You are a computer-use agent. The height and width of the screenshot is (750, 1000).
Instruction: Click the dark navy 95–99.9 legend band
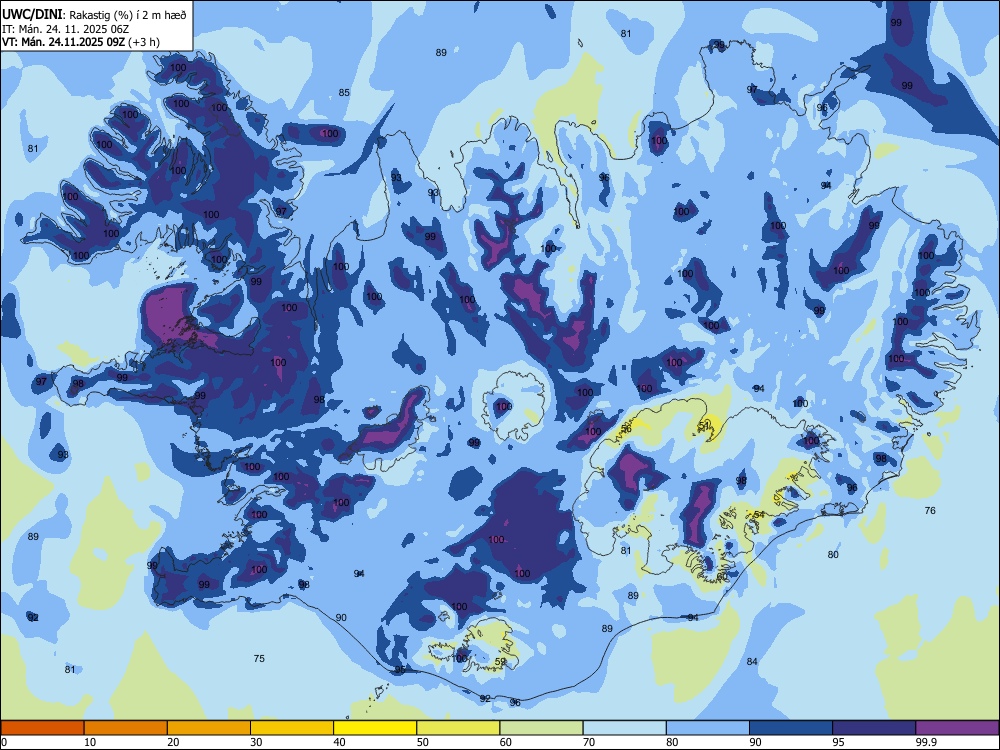point(874,728)
